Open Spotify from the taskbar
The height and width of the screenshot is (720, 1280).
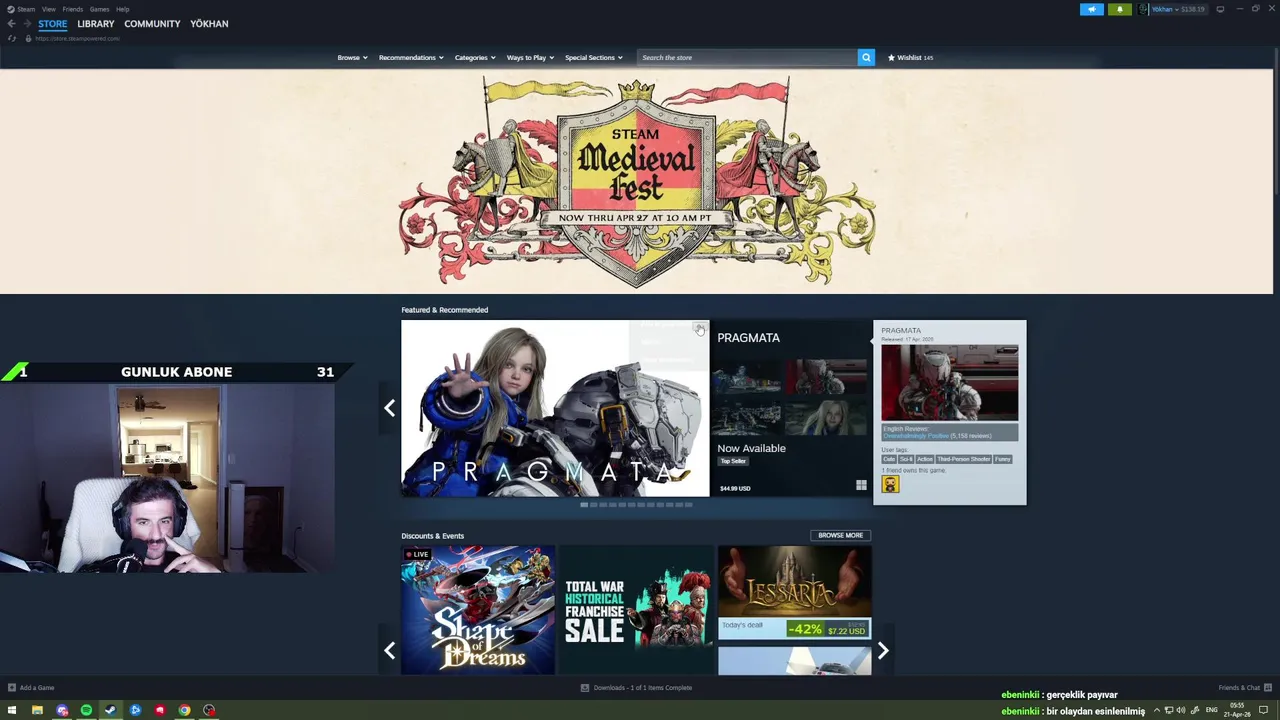[x=86, y=710]
